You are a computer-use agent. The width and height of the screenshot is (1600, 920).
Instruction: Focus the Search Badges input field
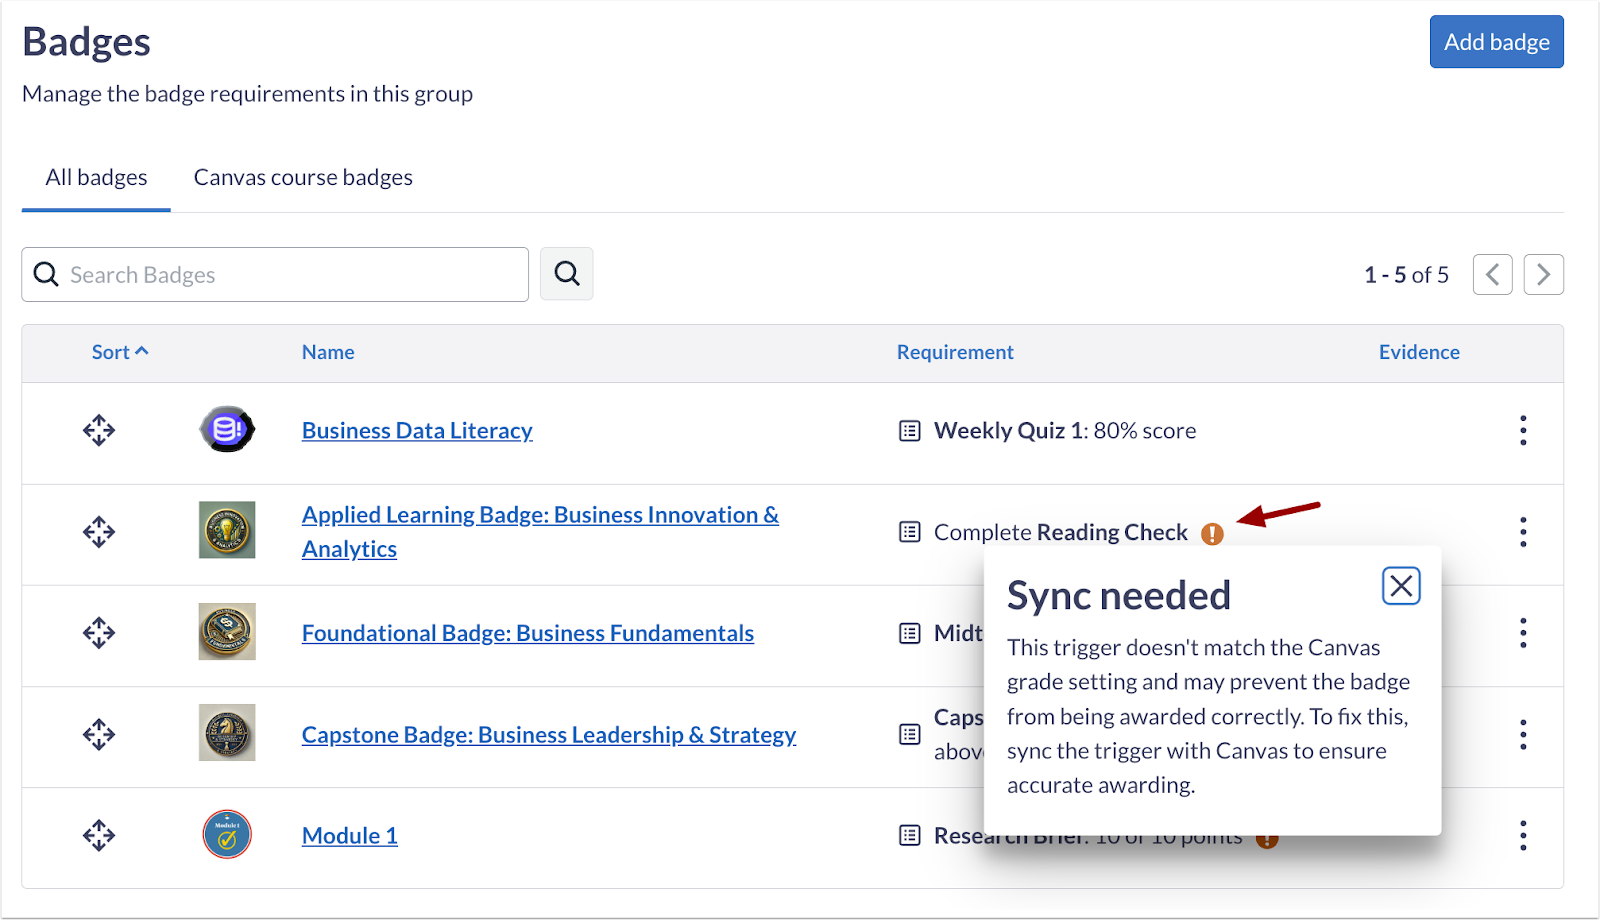coord(290,275)
